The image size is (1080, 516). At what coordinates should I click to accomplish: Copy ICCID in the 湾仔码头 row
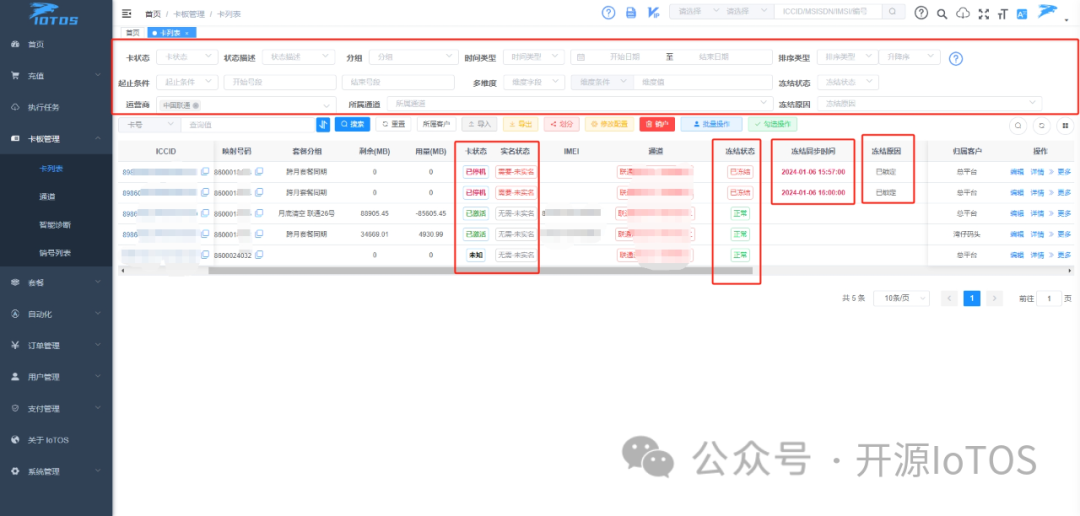[x=205, y=234]
